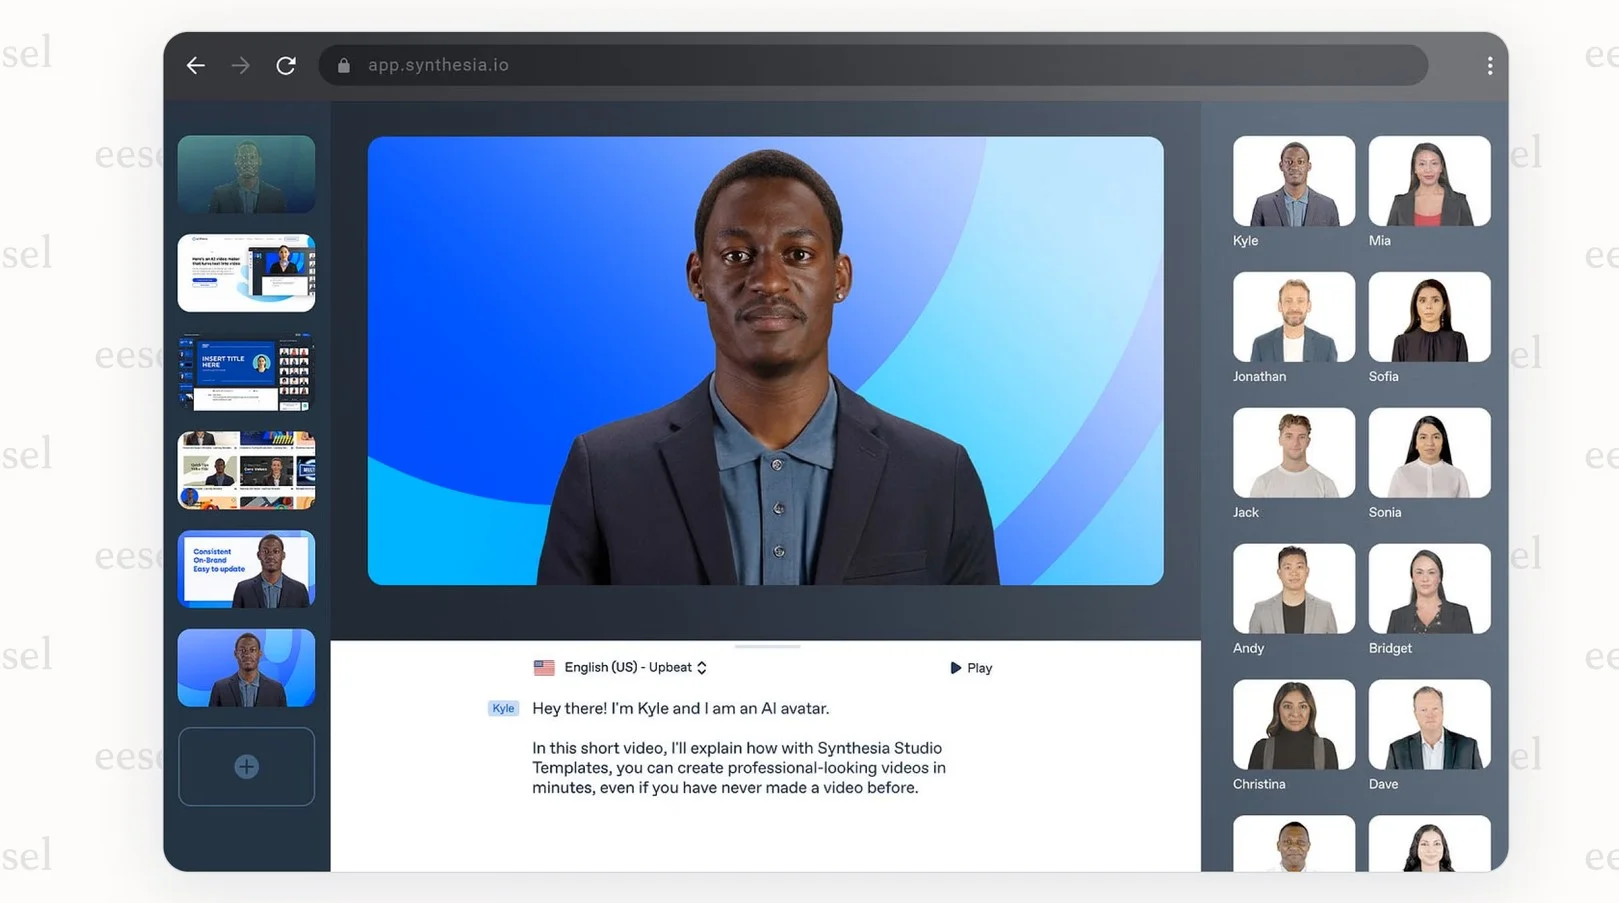The image size is (1619, 903).
Task: Pick the Sofia avatar
Action: [1429, 318]
